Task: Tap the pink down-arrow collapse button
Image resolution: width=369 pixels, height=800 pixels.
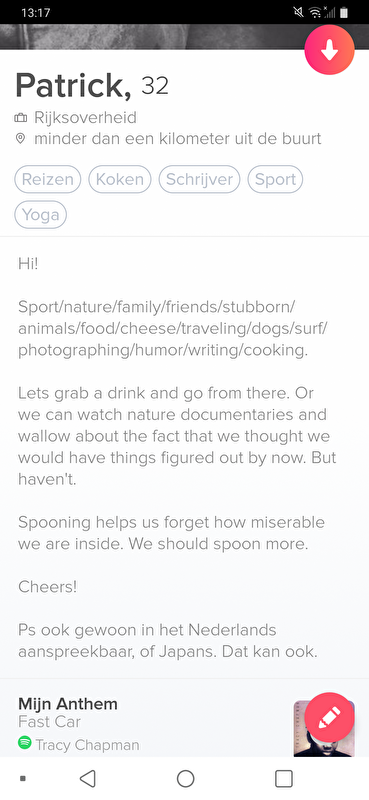Action: click(x=329, y=50)
